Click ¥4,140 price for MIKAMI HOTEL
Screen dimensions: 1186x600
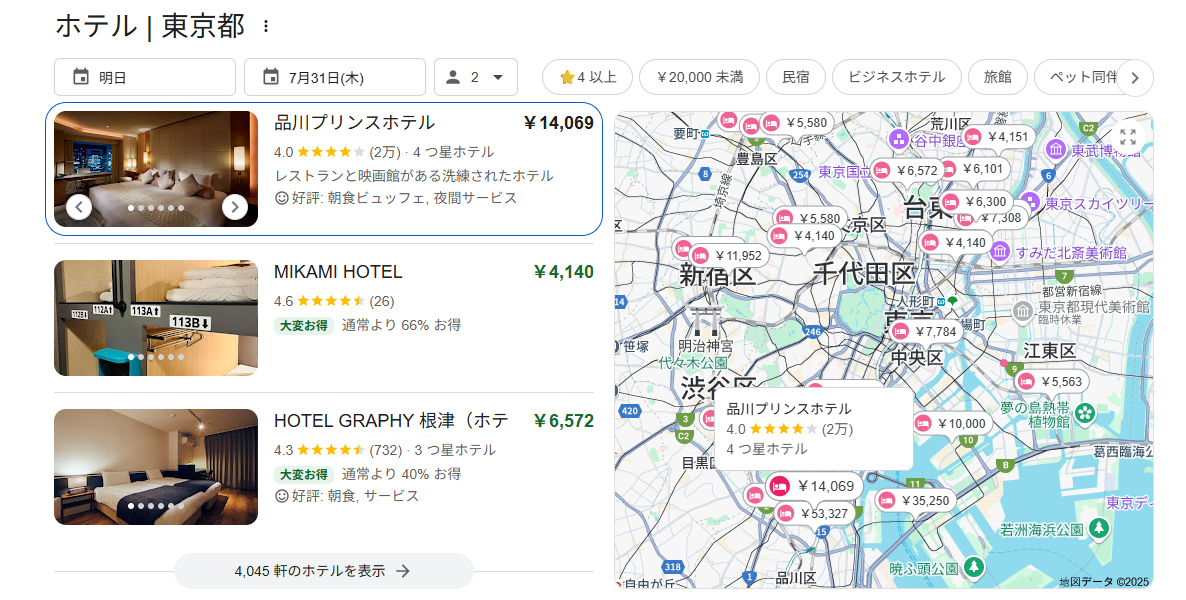click(x=564, y=272)
